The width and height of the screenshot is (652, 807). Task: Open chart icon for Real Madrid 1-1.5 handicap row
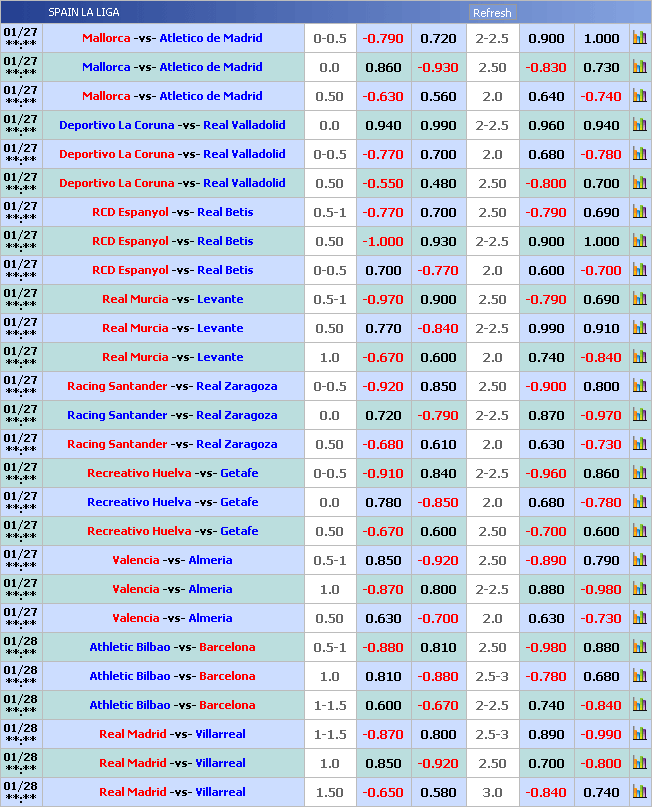coord(639,734)
